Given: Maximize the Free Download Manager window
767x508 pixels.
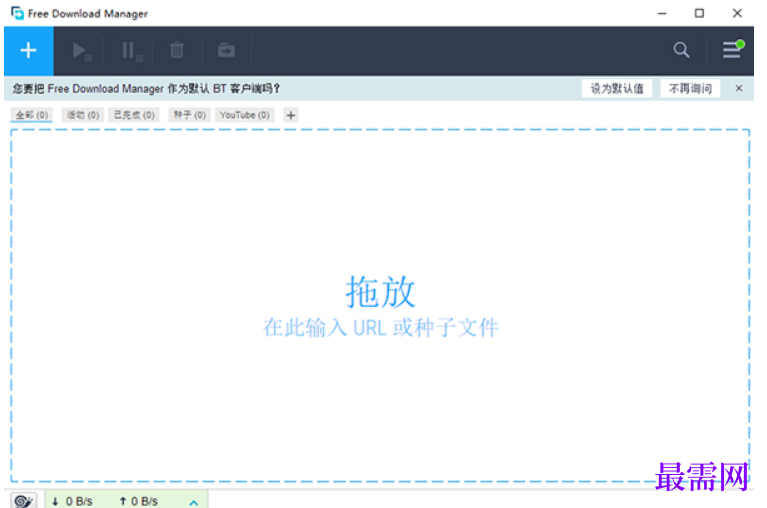Looking at the screenshot, I should tap(699, 13).
